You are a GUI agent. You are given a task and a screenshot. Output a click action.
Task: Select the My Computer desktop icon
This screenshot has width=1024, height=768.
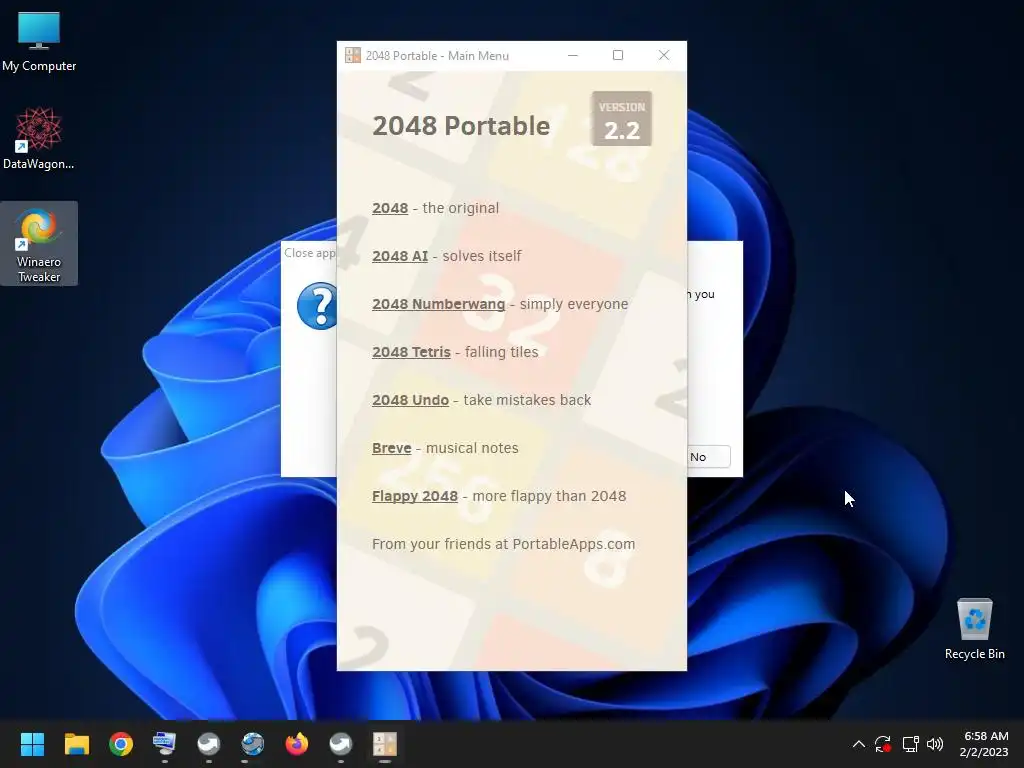39,41
